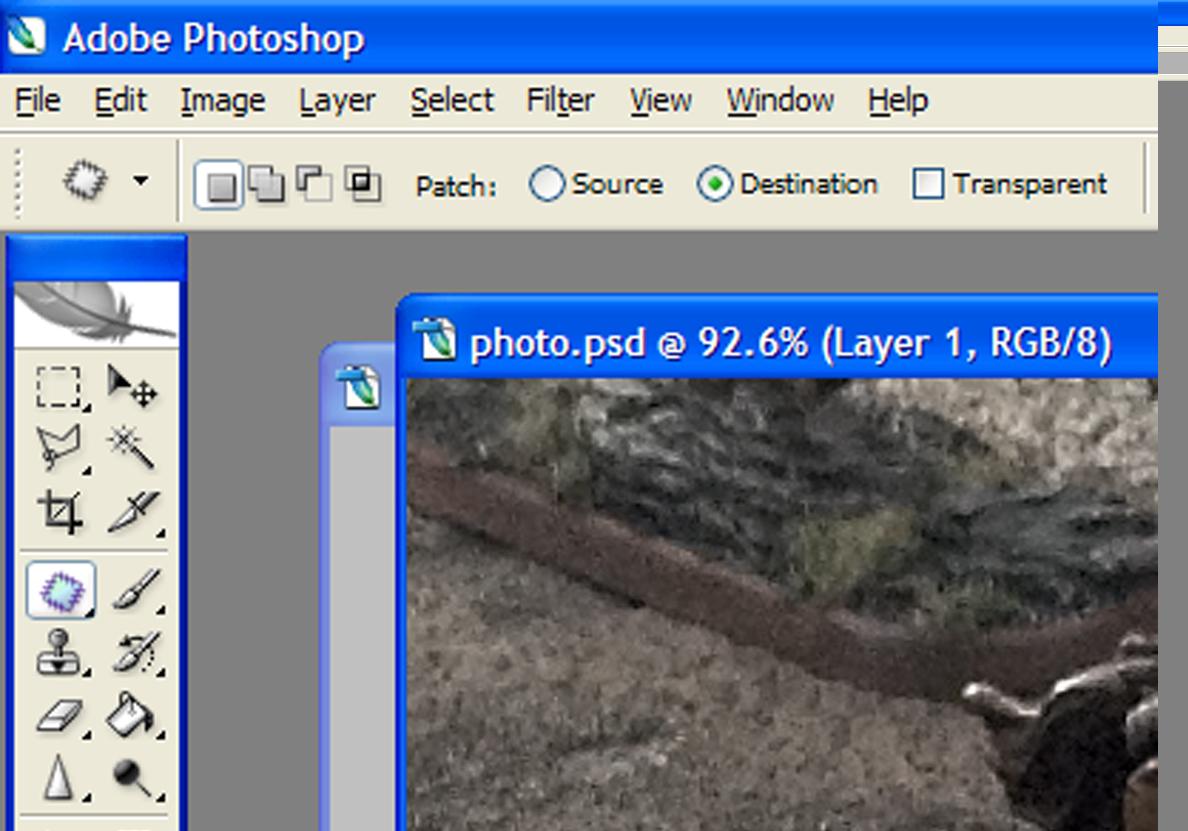The height and width of the screenshot is (831, 1188).
Task: Select the Rectangular Marquee tool
Action: [x=59, y=387]
